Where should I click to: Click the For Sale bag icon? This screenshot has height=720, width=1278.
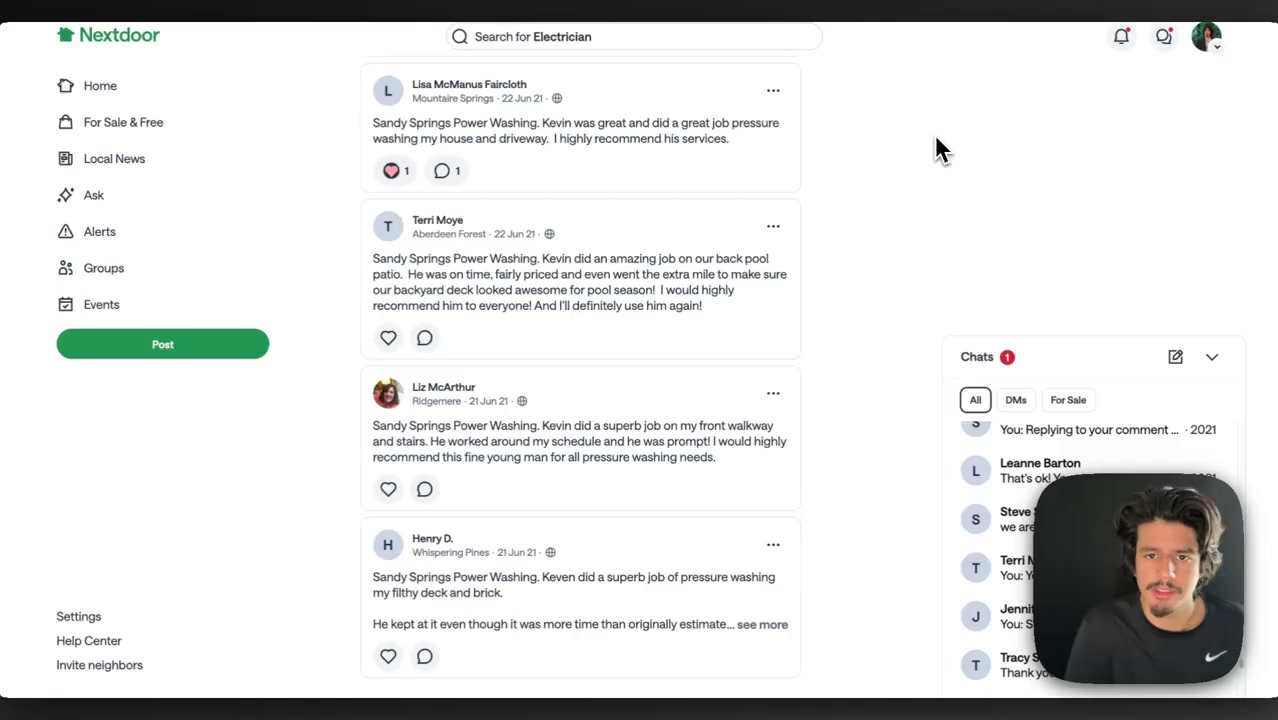[65, 122]
